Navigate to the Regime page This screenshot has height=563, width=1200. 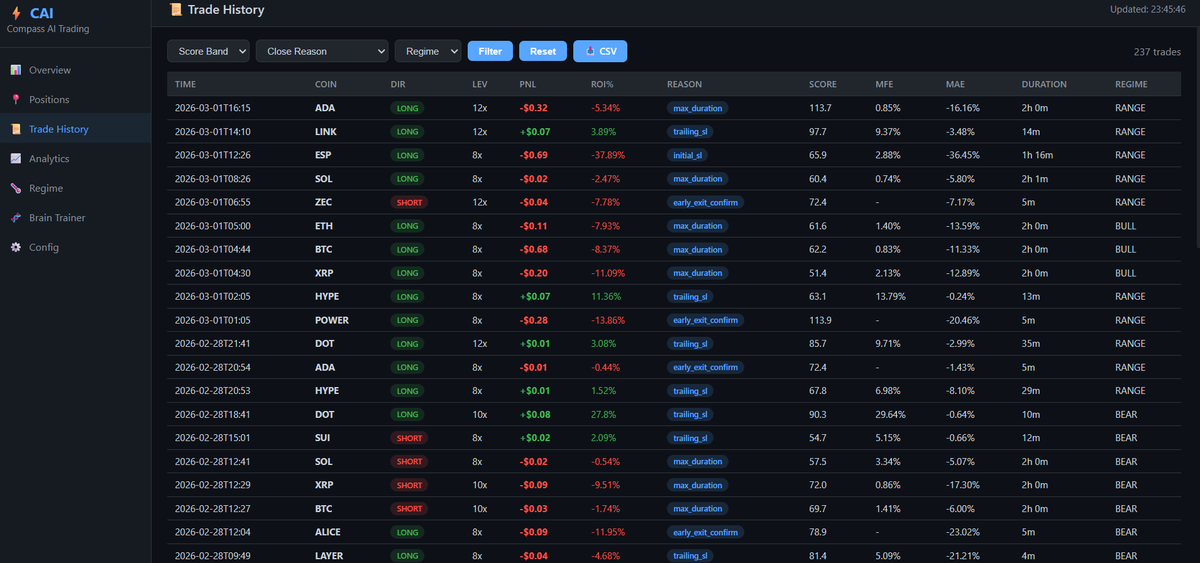click(75, 188)
